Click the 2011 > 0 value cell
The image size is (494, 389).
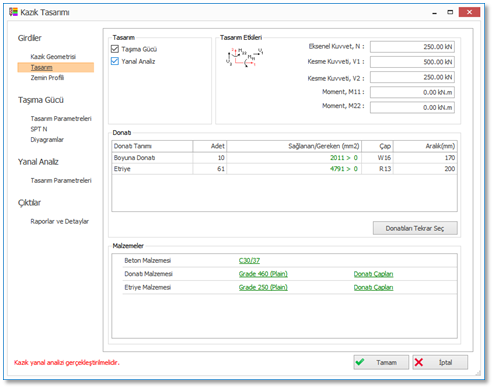click(x=294, y=158)
